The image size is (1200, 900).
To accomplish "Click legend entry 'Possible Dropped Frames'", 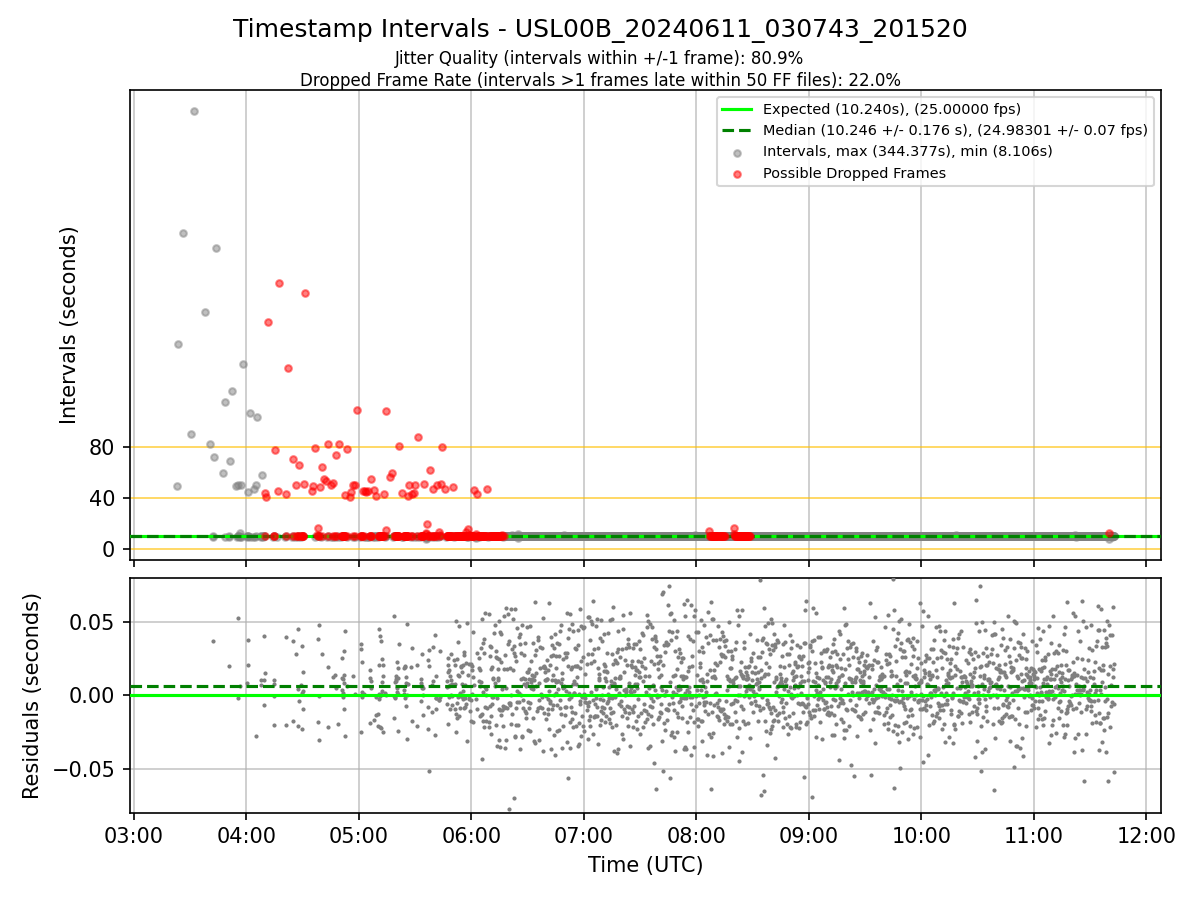I will click(x=854, y=173).
